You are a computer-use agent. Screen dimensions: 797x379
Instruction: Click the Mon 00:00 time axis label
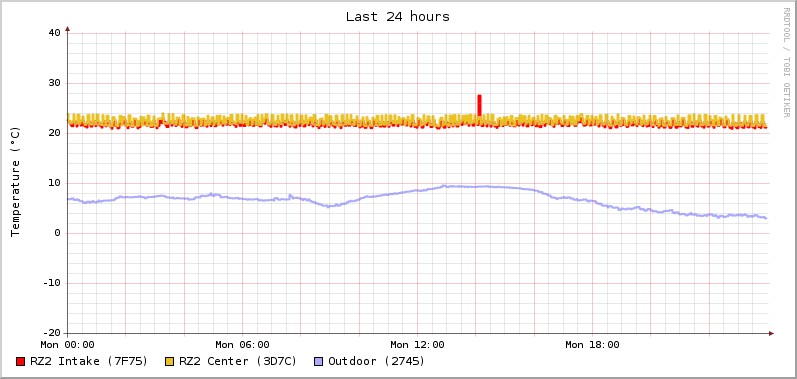point(68,345)
